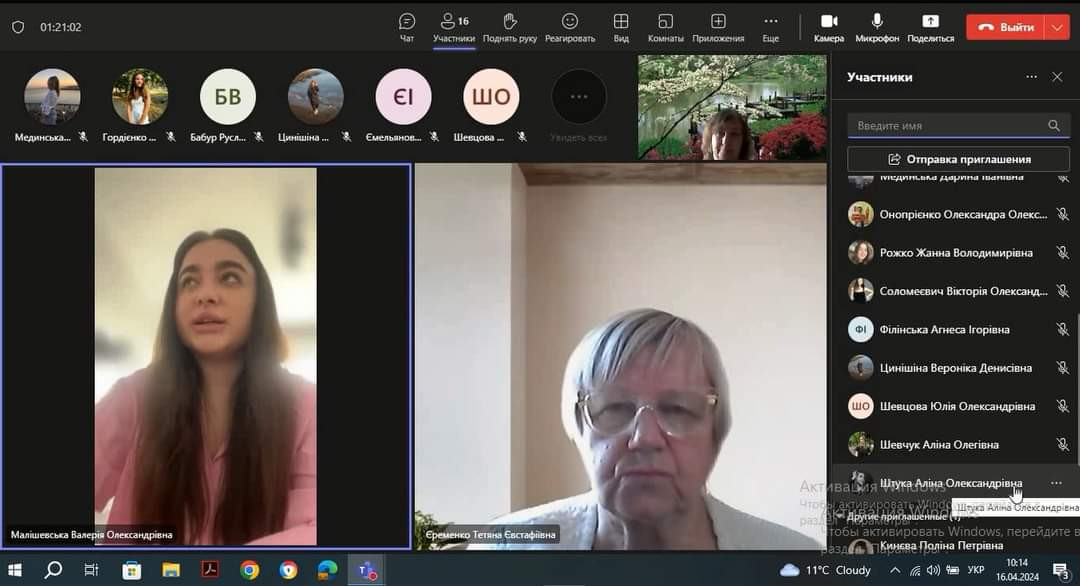Image resolution: width=1080 pixels, height=586 pixels.
Task: Click Шевцова Юлія's muted mic icon in list
Action: click(1062, 406)
